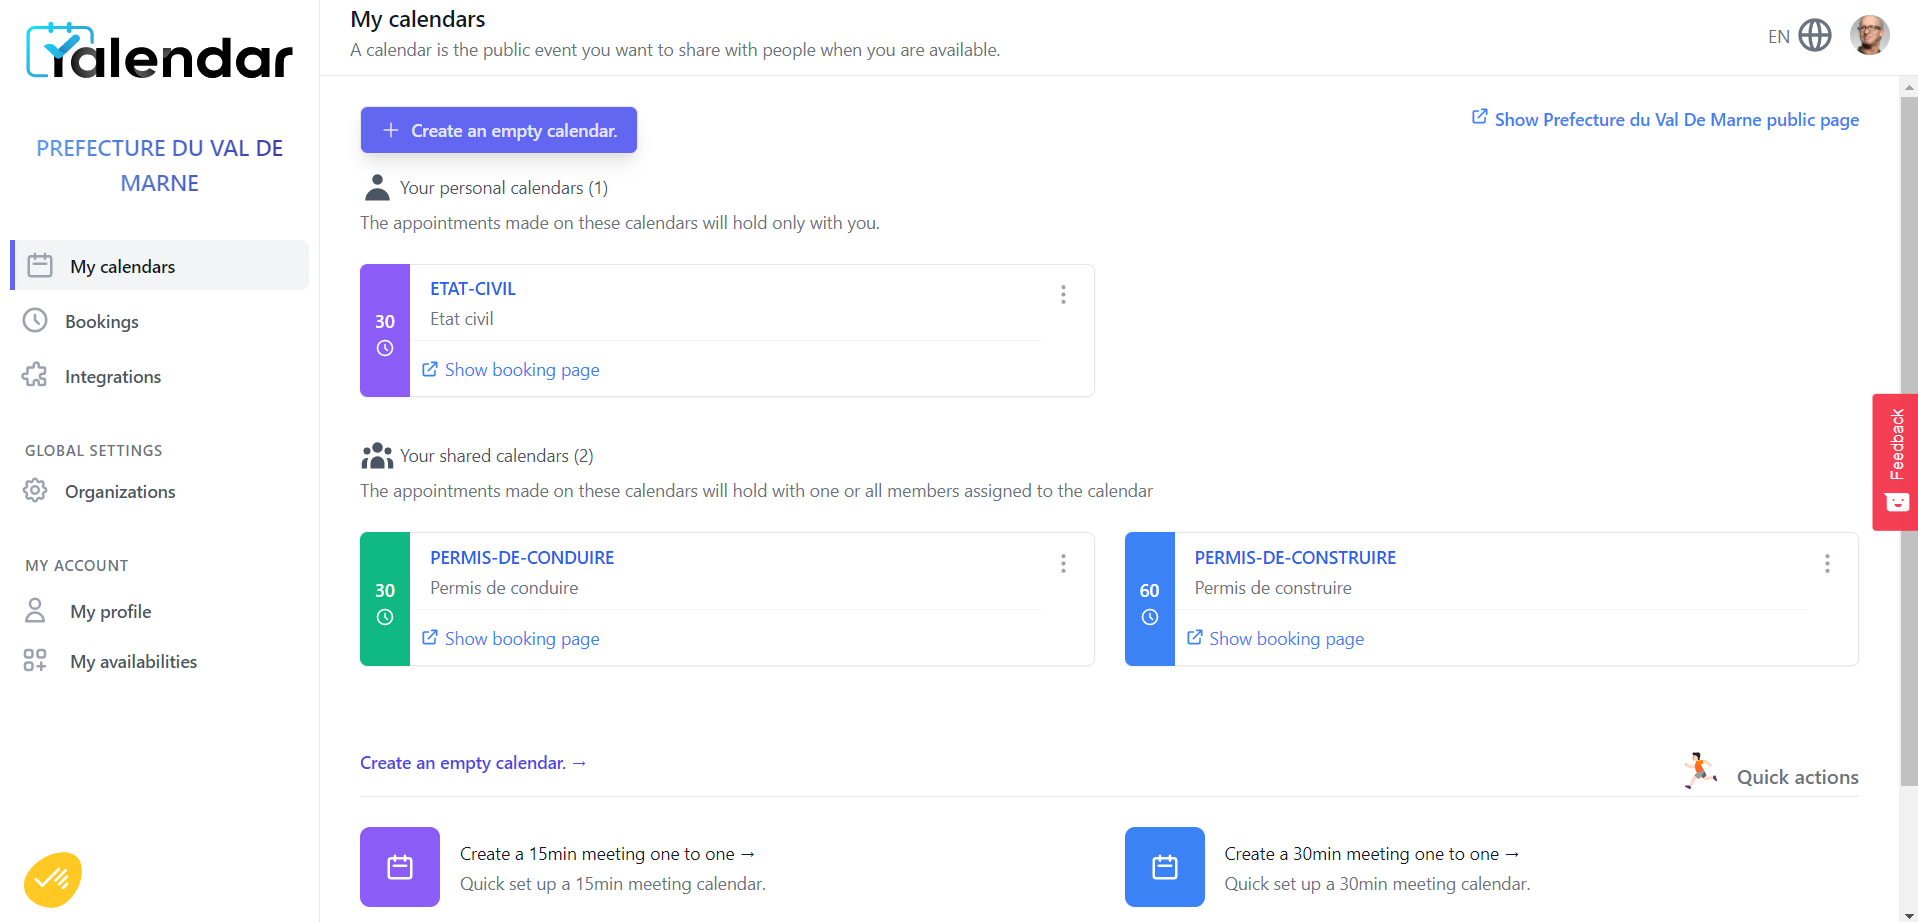Select My availabilities in the sidebar
The height and width of the screenshot is (922, 1918).
pyautogui.click(x=133, y=662)
